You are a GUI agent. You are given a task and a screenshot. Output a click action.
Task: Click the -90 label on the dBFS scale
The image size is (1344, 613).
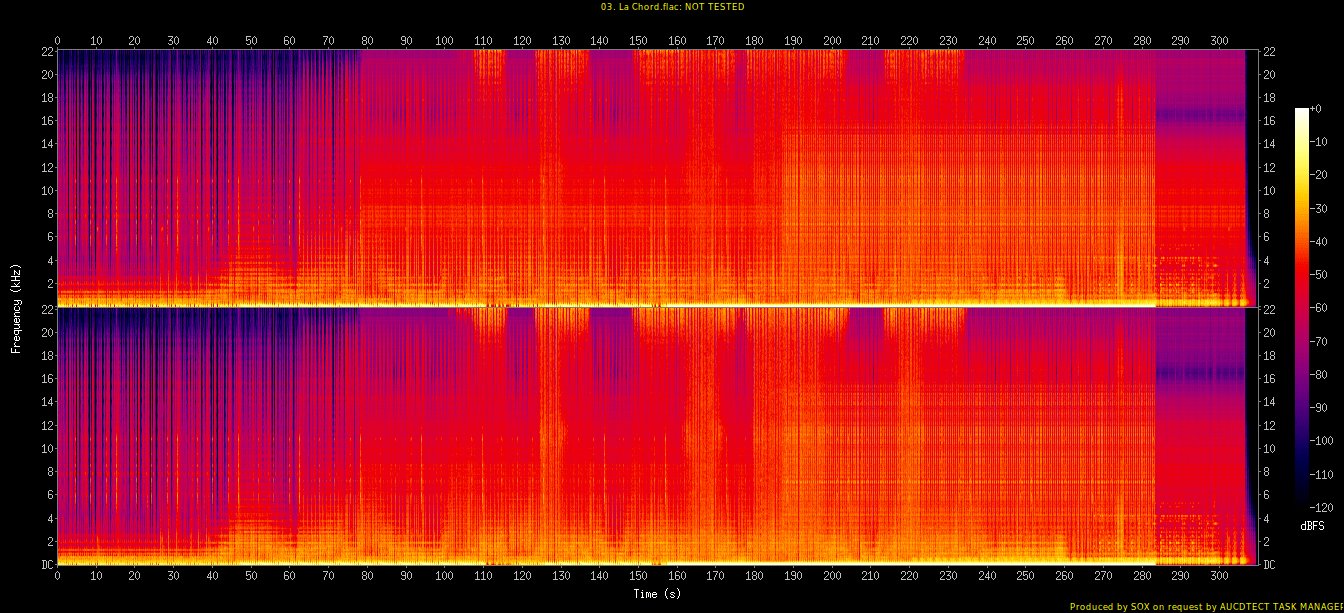[x=1319, y=408]
